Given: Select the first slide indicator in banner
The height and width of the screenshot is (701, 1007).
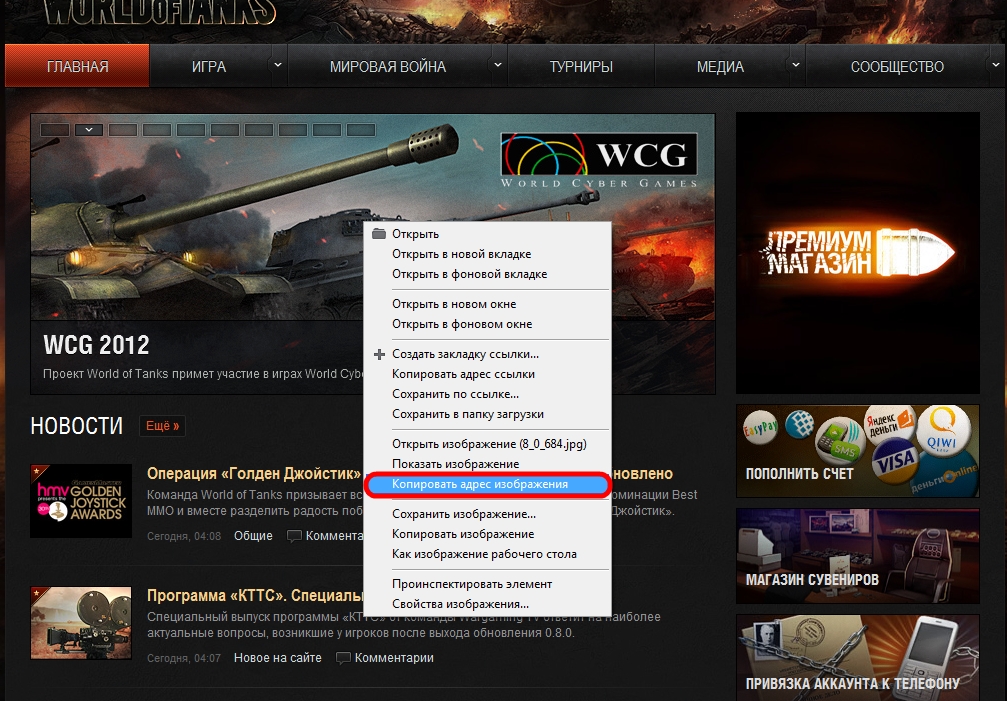Looking at the screenshot, I should (55, 130).
